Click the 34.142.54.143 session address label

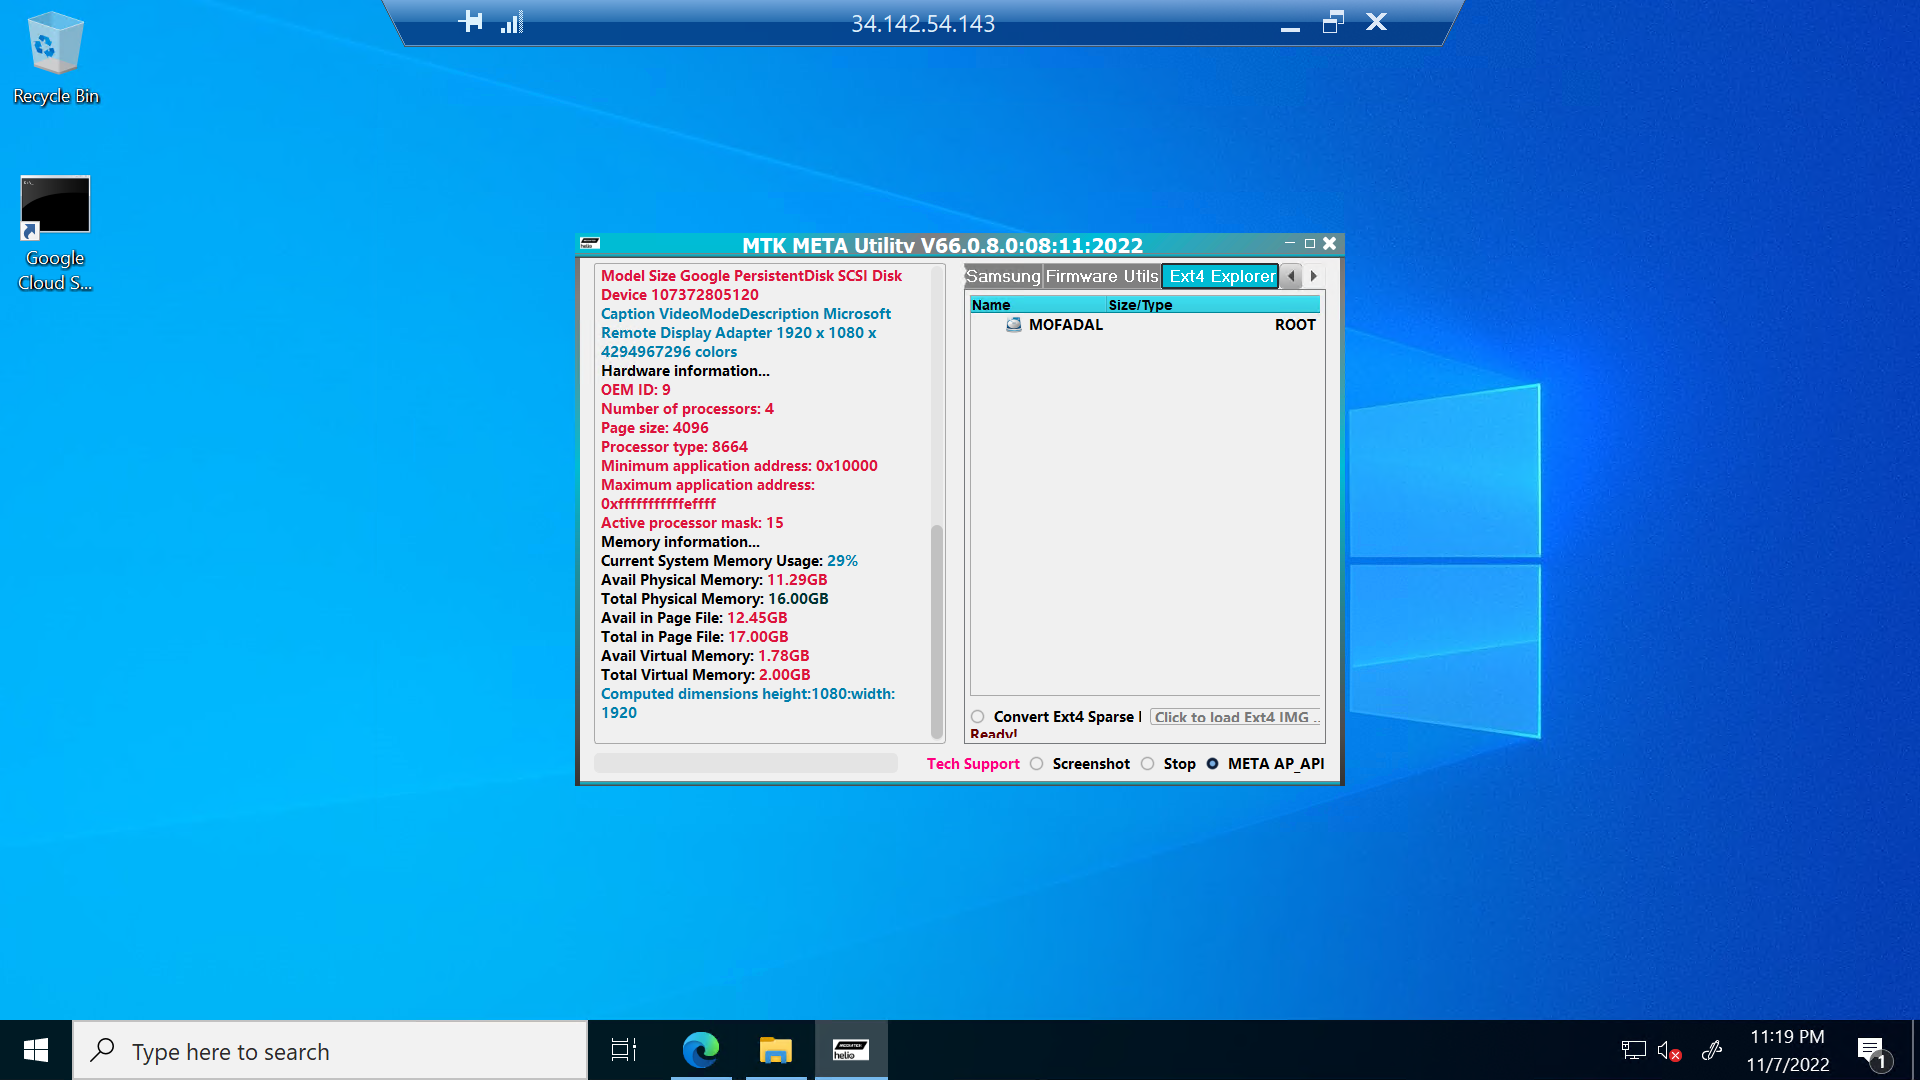[923, 23]
